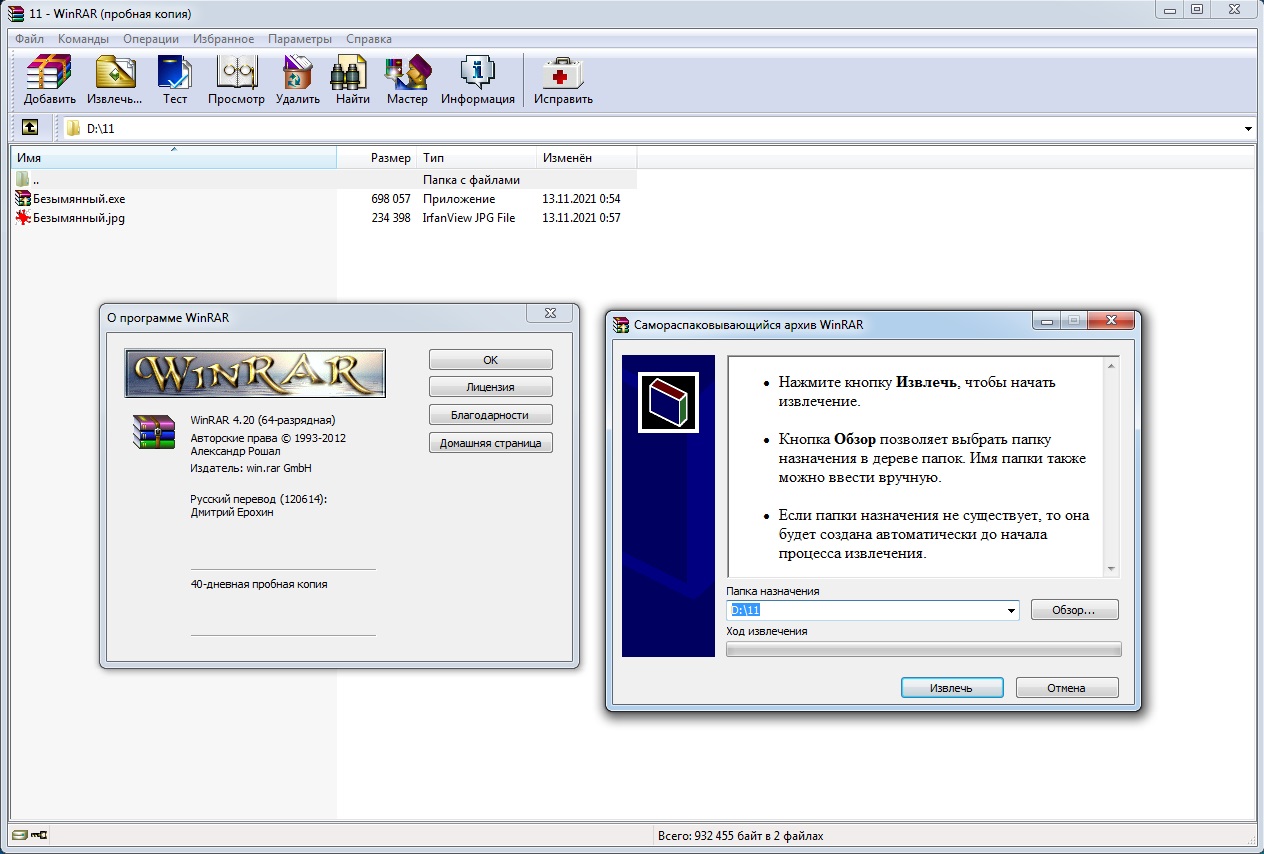This screenshot has width=1264, height=854.
Task: Open the Найти (Find) binoculars tool
Action: tap(353, 80)
